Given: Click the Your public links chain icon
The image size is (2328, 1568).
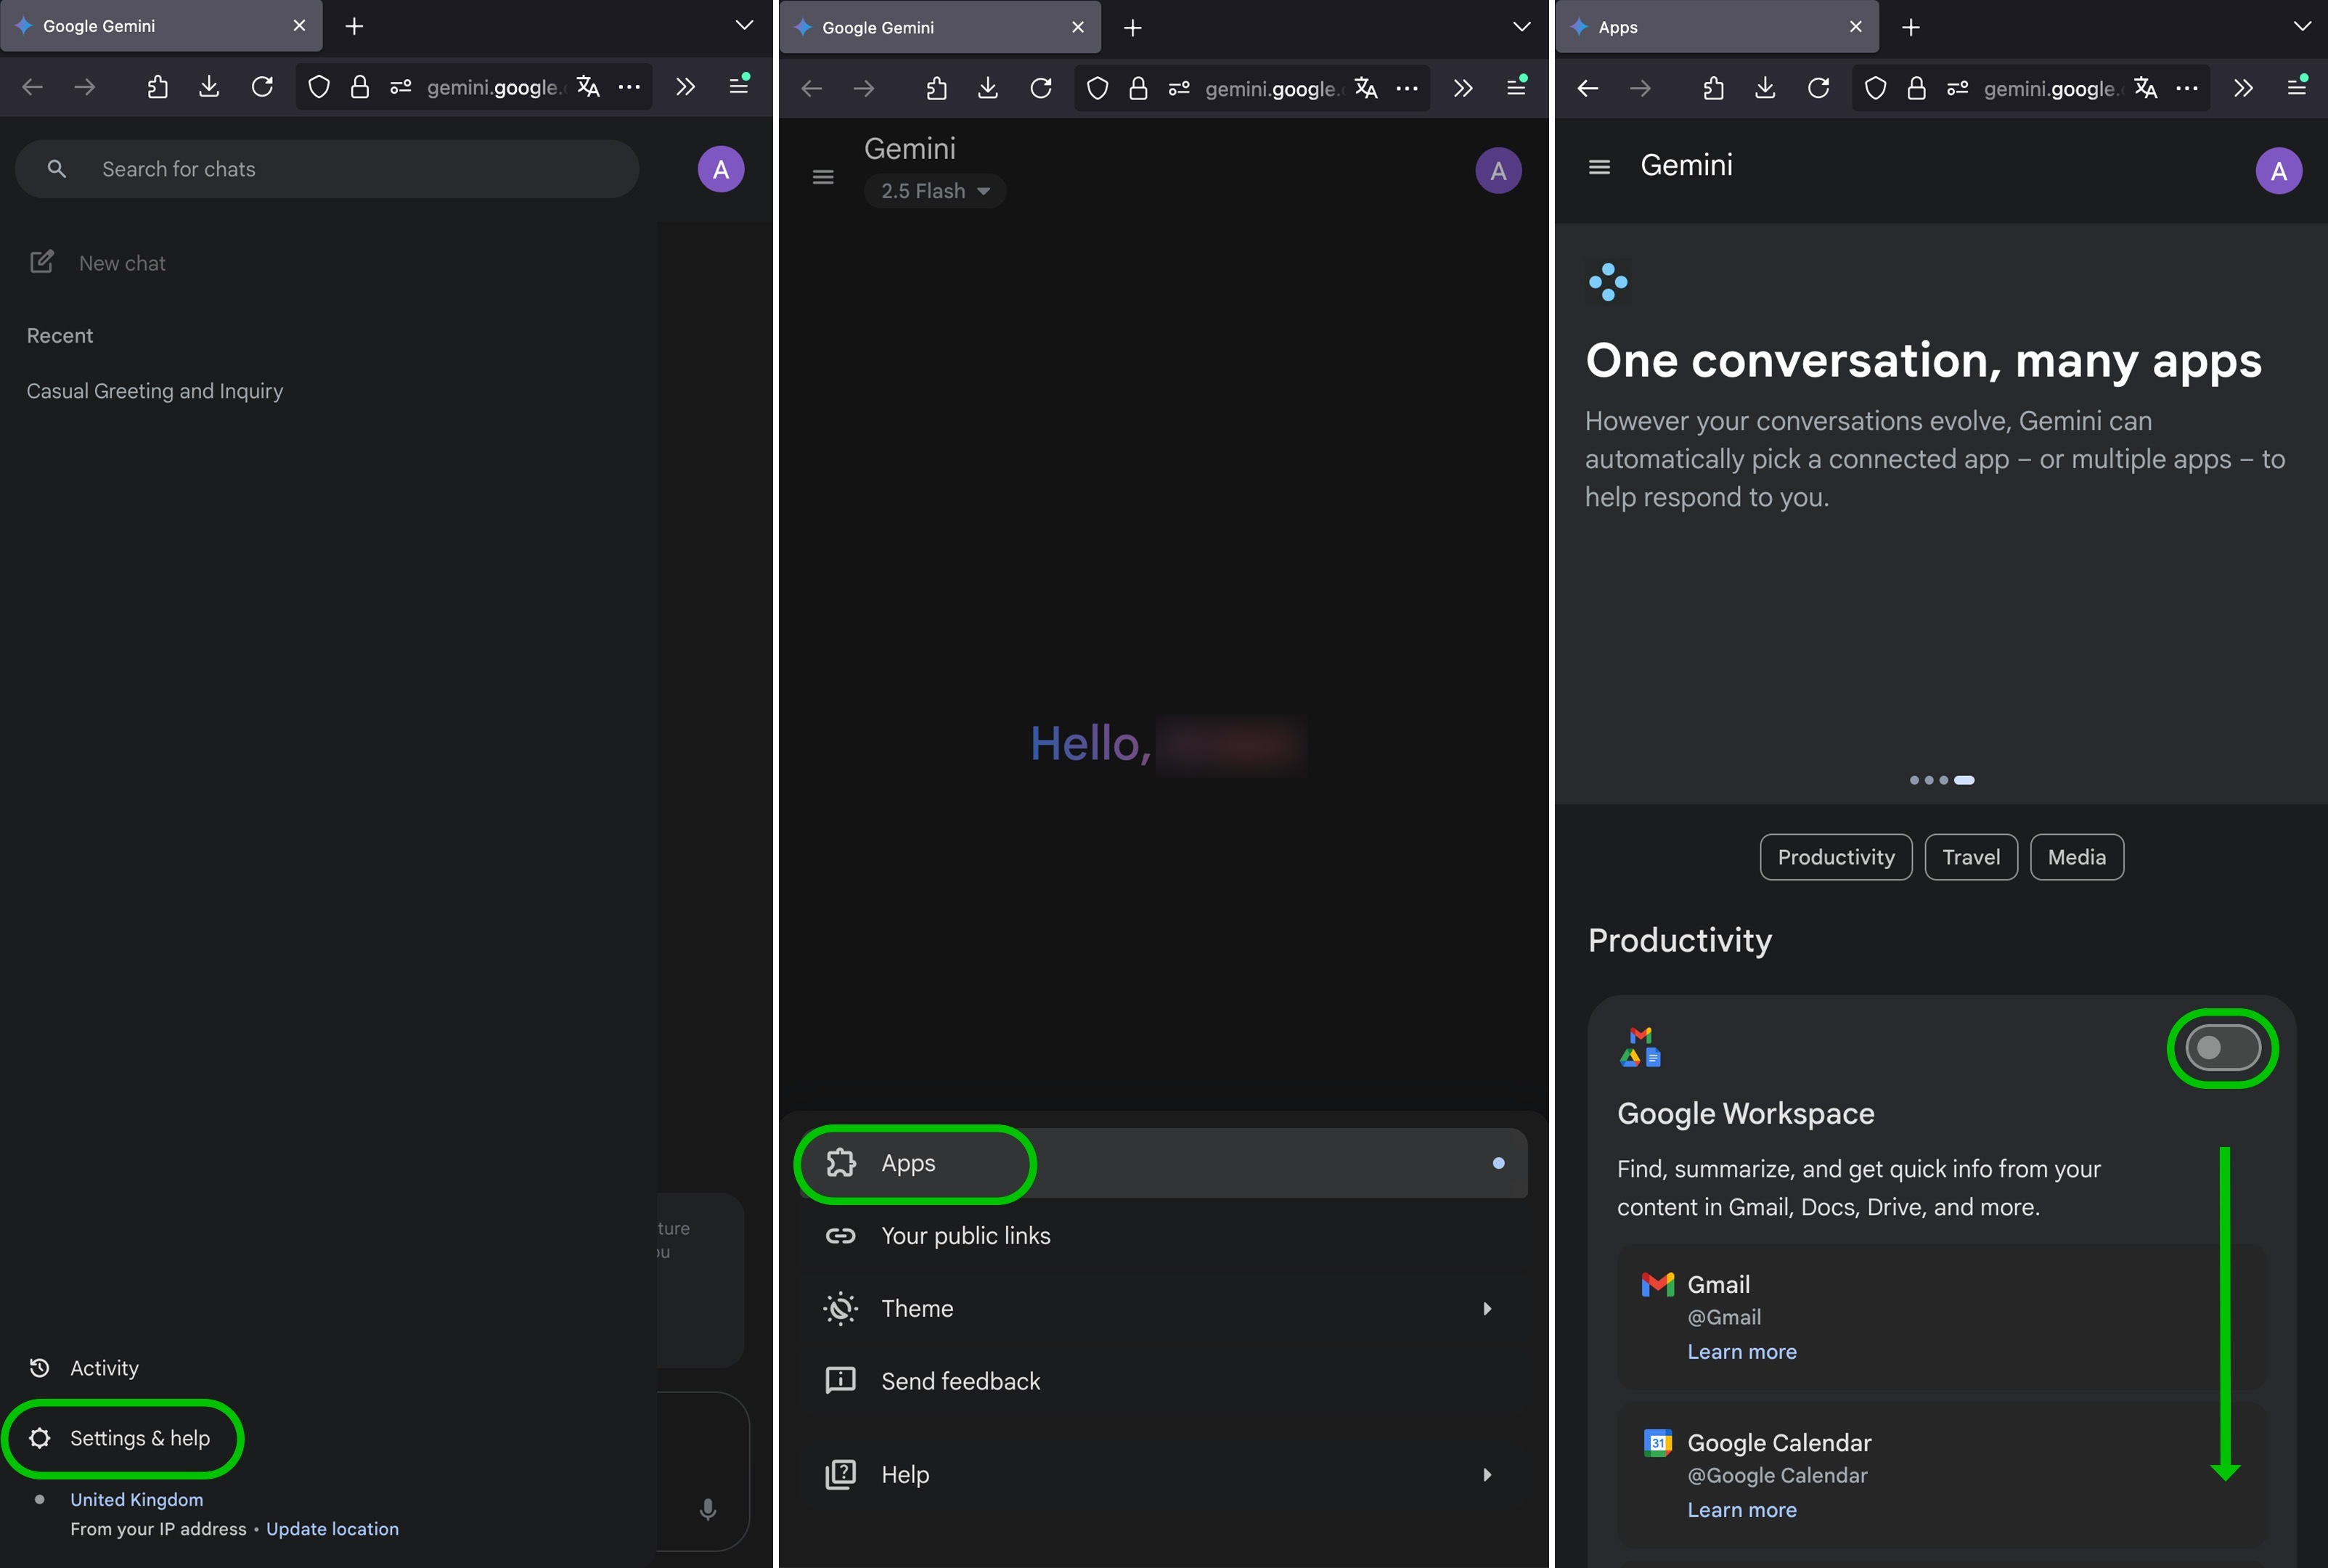Looking at the screenshot, I should pyautogui.click(x=841, y=1236).
